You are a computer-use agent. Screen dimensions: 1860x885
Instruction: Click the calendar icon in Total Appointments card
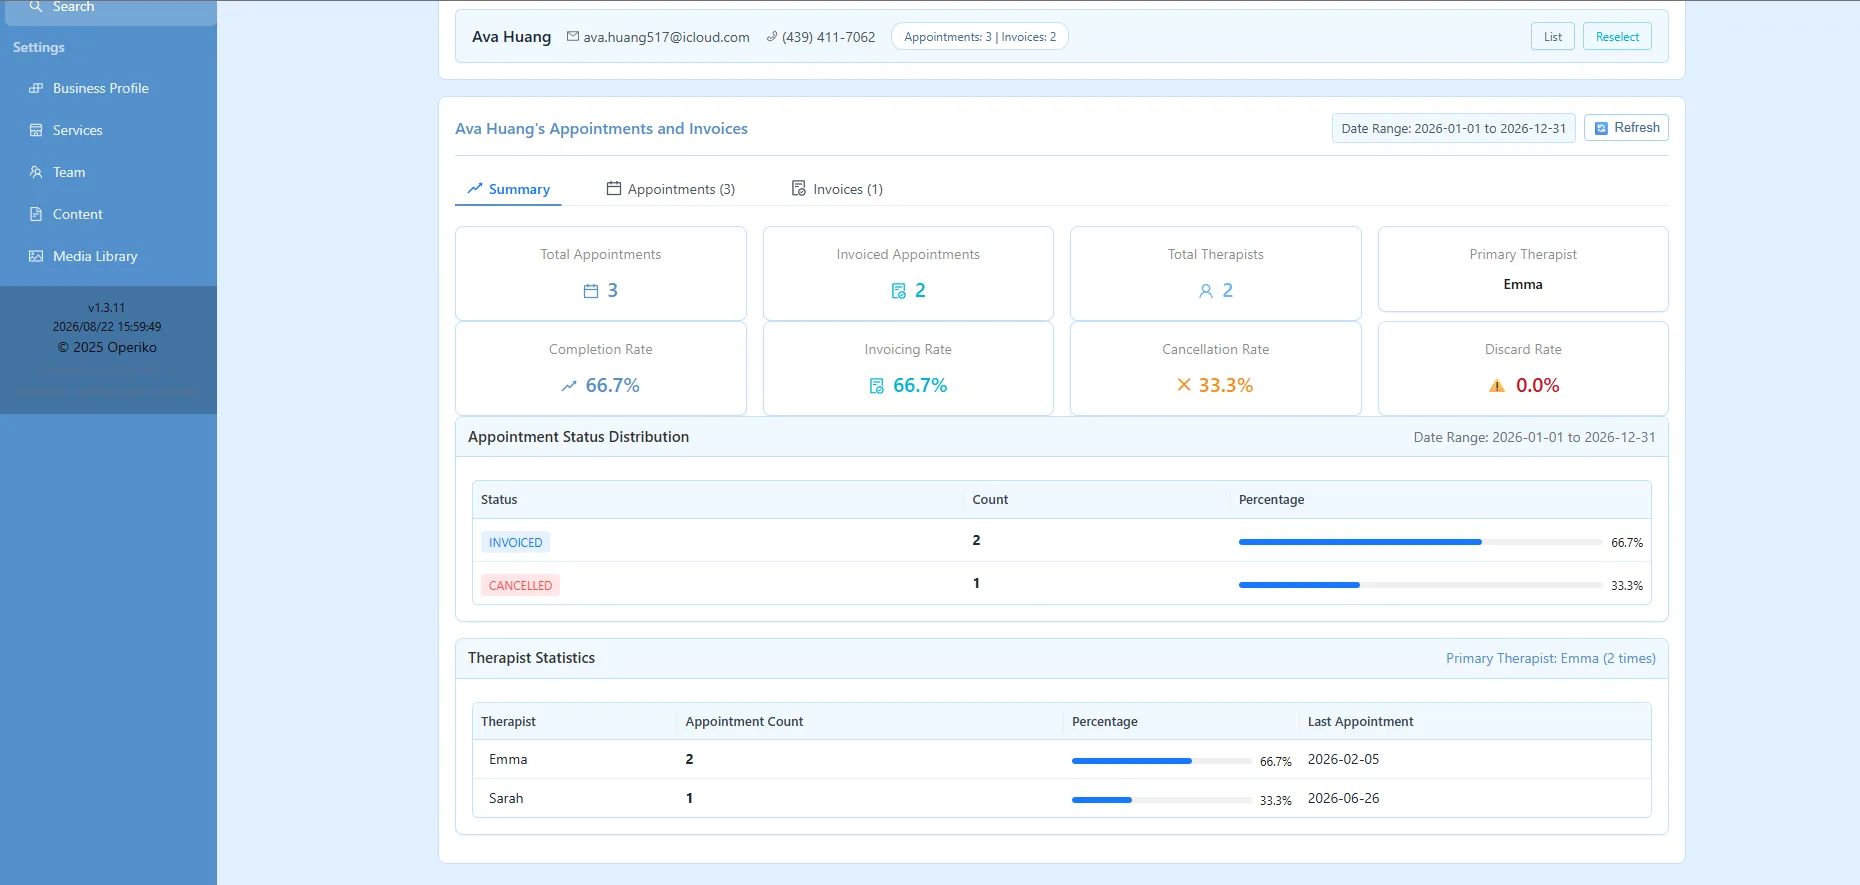point(591,291)
